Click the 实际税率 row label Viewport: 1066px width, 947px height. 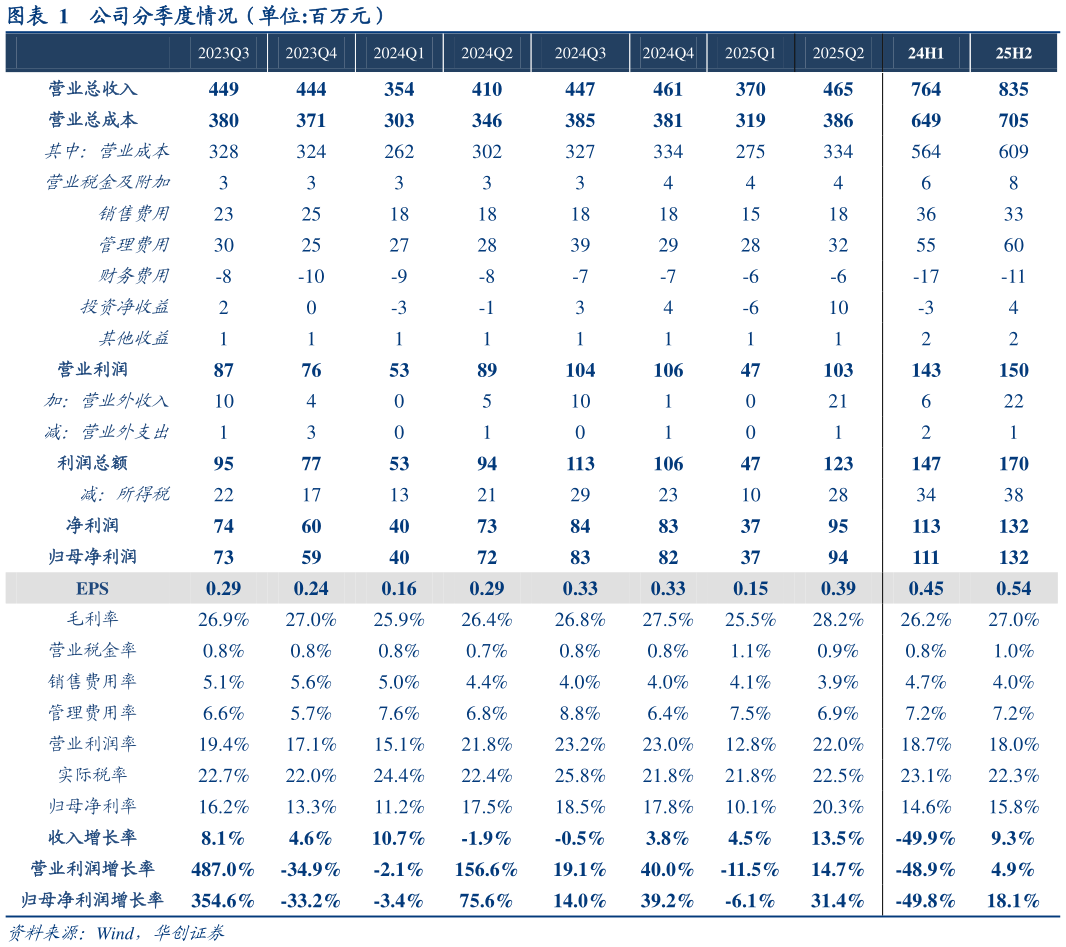coord(93,775)
